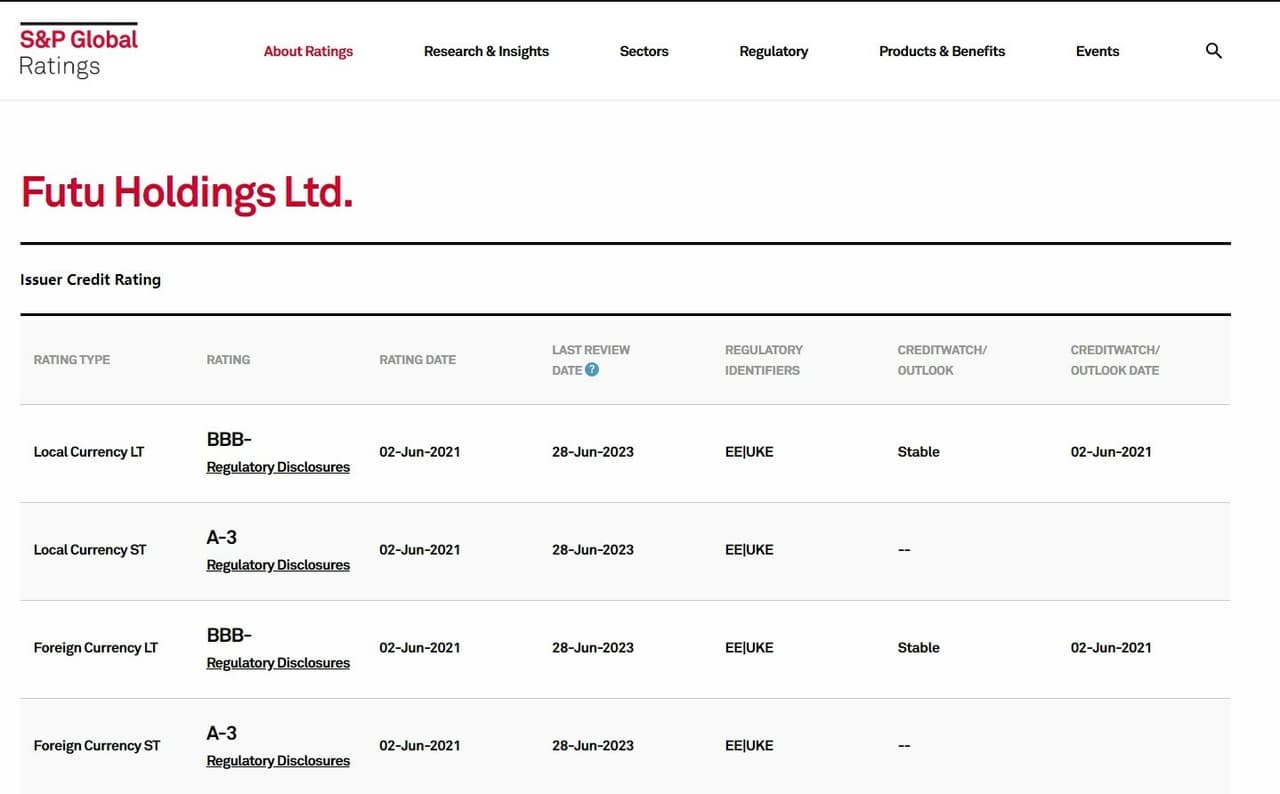Open the Products & Benefits menu
This screenshot has width=1280, height=794.
tap(941, 51)
